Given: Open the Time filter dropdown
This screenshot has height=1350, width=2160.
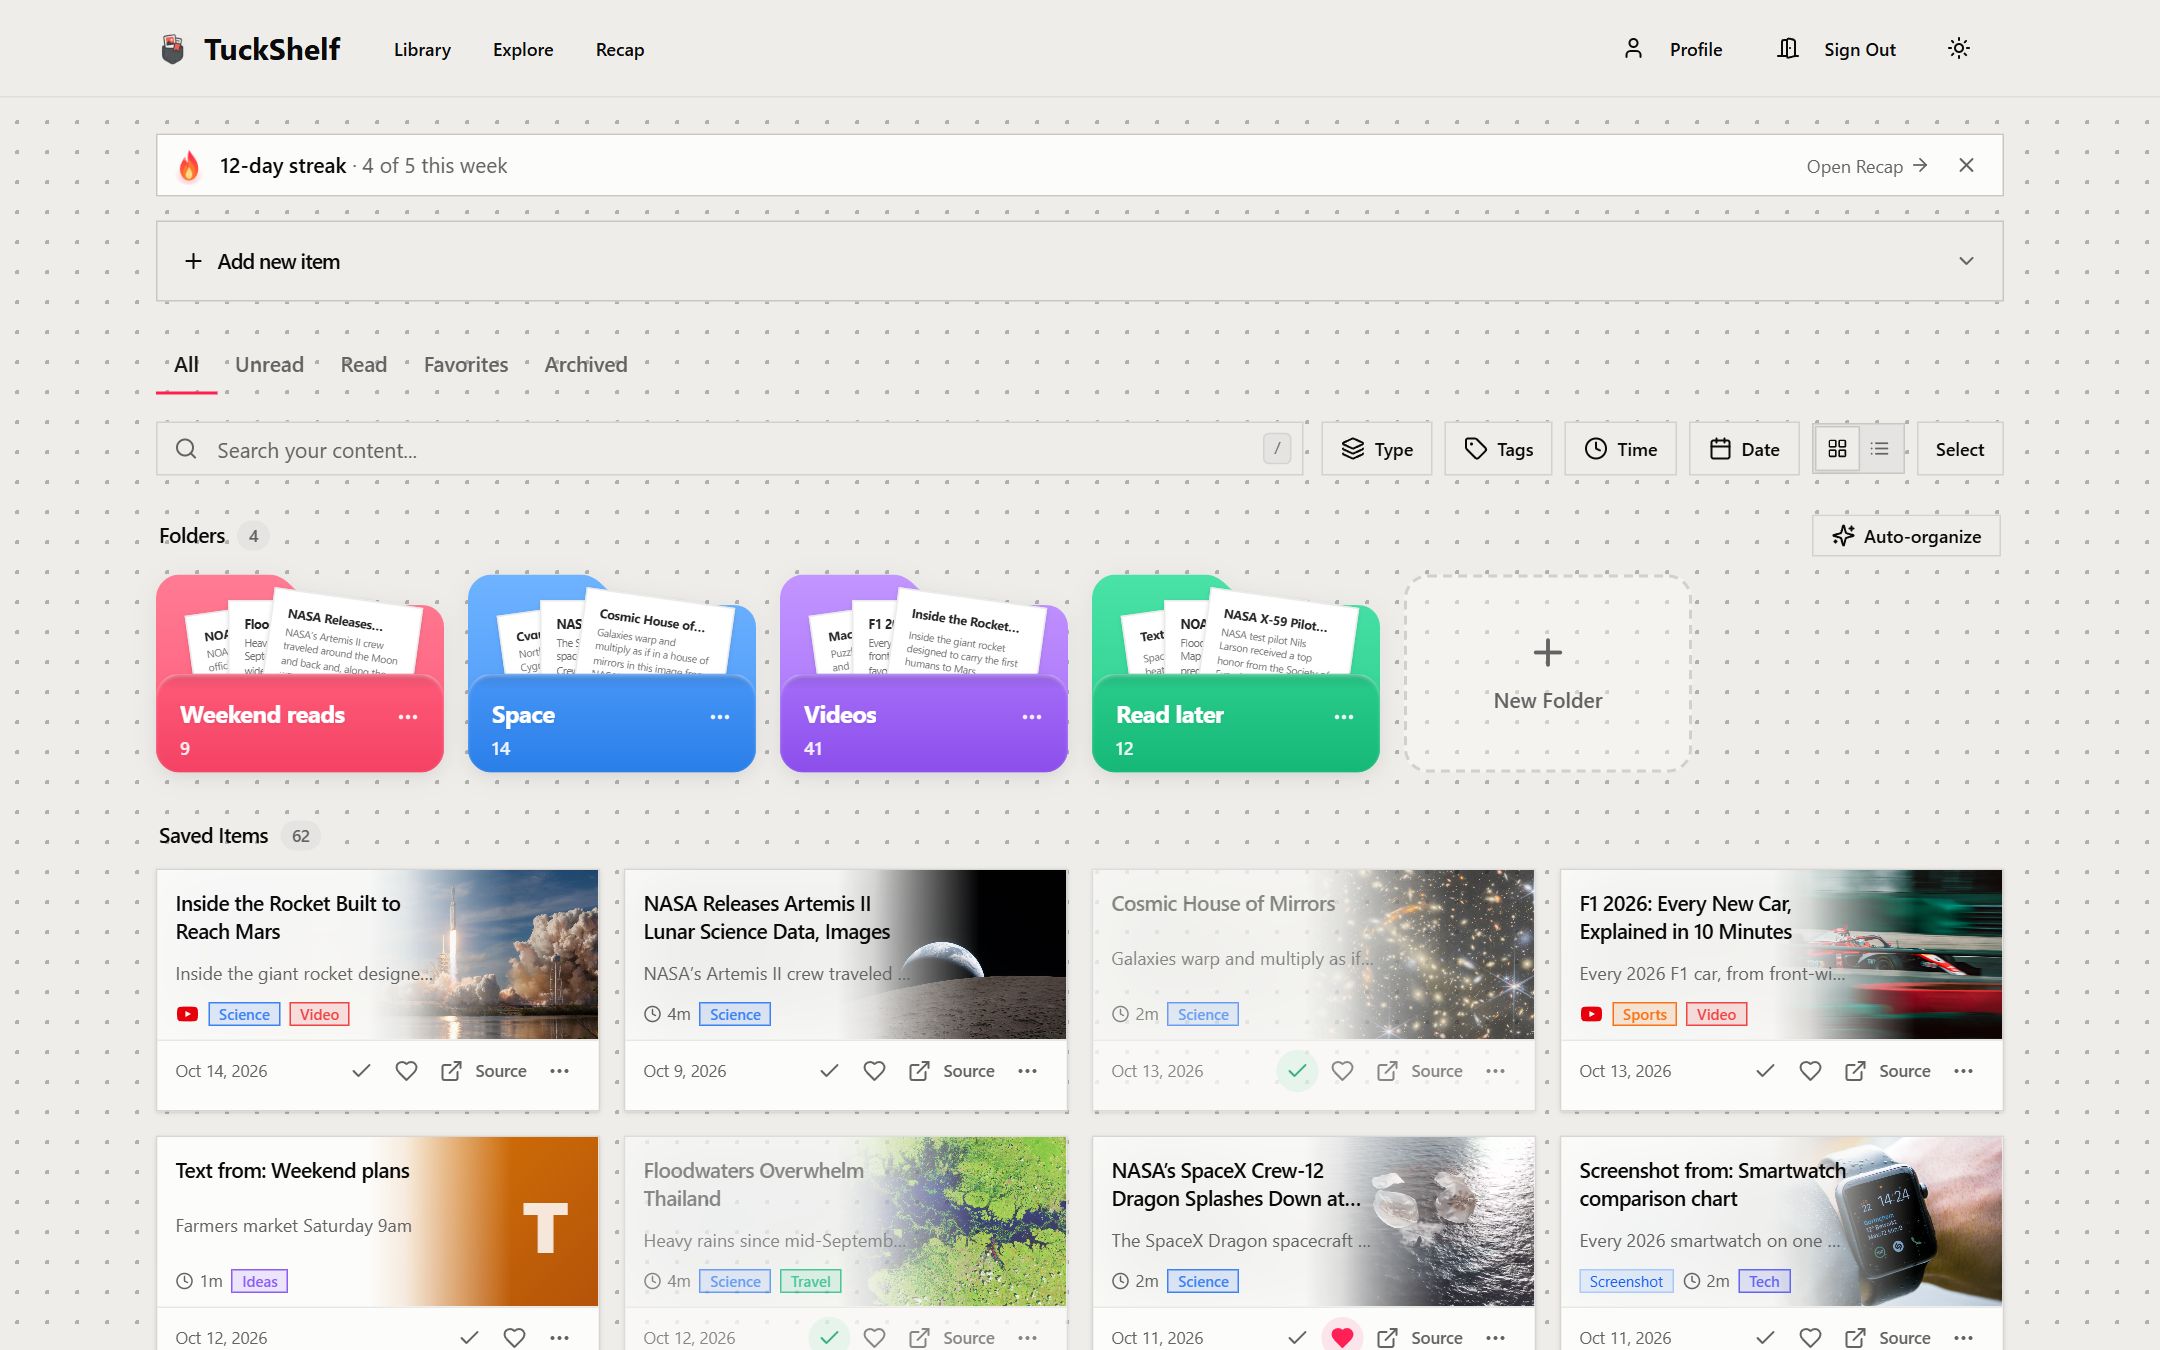Looking at the screenshot, I should pos(1620,449).
